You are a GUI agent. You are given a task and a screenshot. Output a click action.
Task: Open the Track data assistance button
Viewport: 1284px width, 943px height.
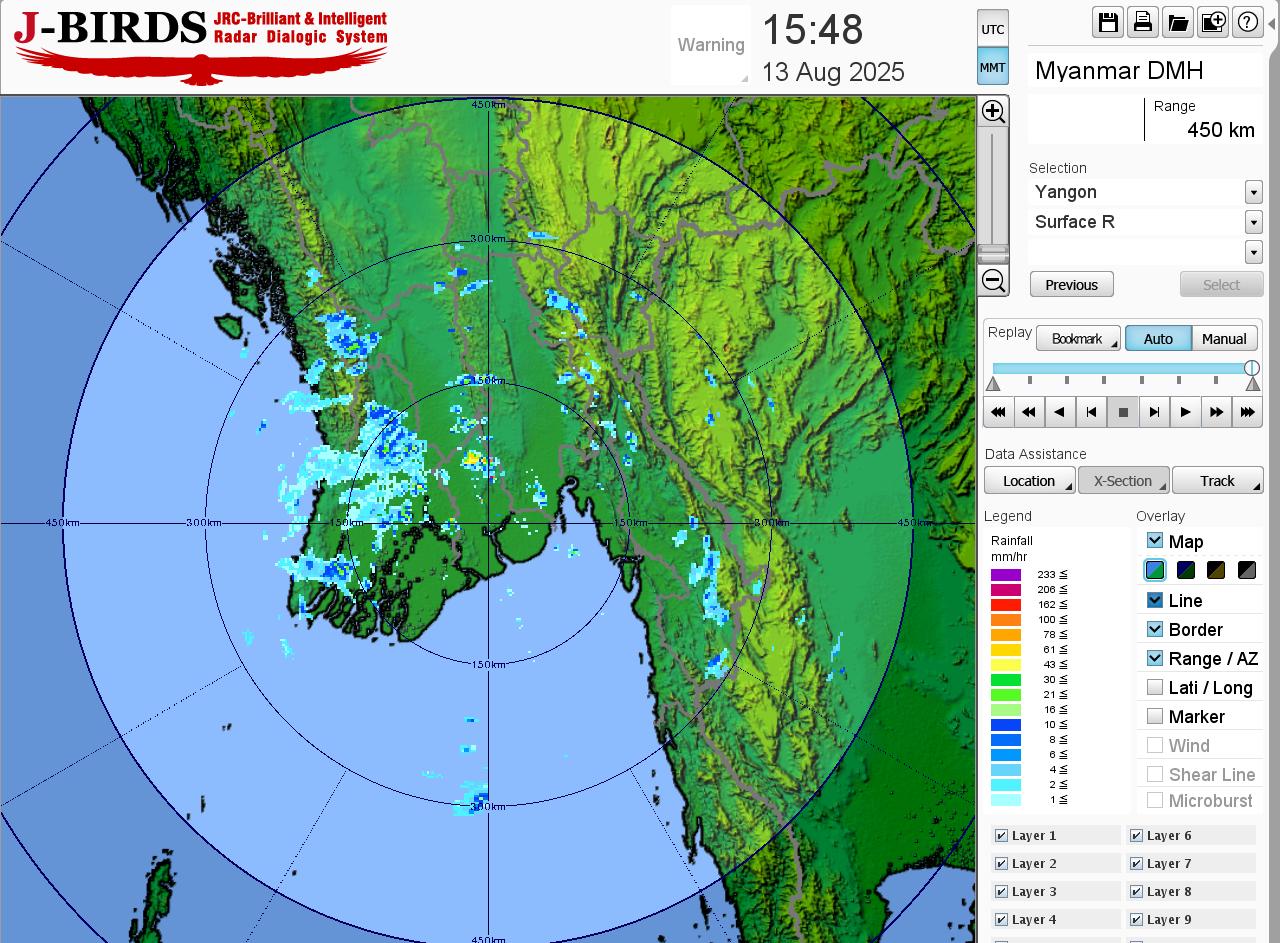coord(1217,481)
